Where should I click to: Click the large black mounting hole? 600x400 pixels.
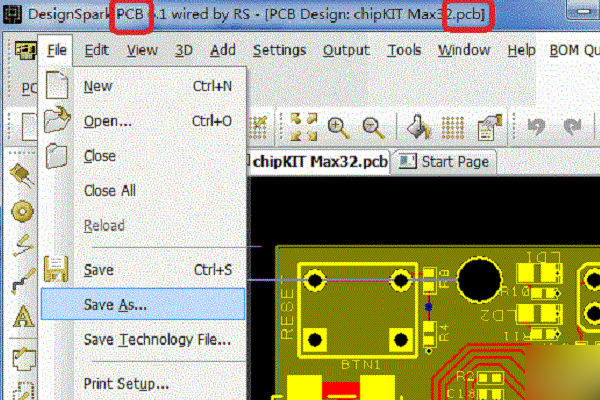[x=479, y=280]
